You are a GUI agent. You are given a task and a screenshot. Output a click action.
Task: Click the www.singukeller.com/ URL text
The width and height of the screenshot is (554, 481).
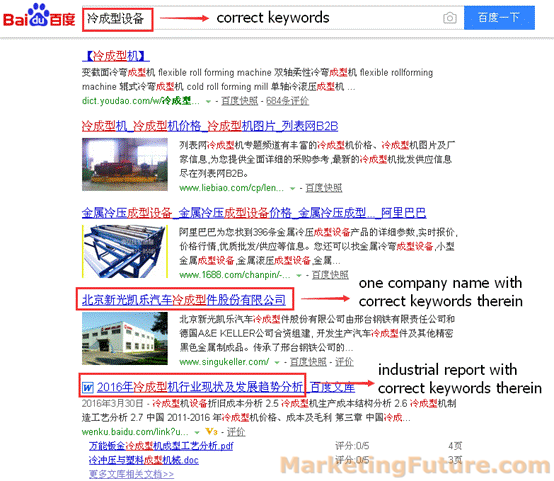point(224,362)
